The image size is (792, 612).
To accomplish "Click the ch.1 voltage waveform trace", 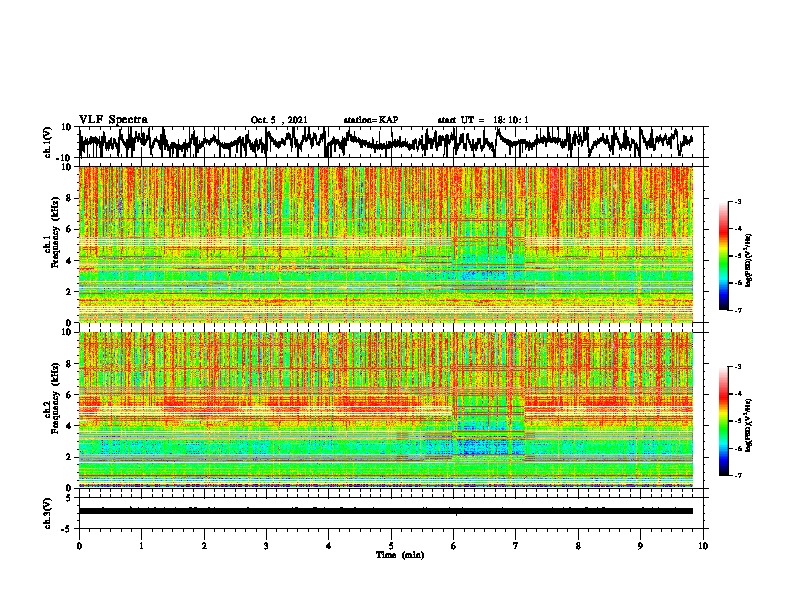I will [x=386, y=142].
